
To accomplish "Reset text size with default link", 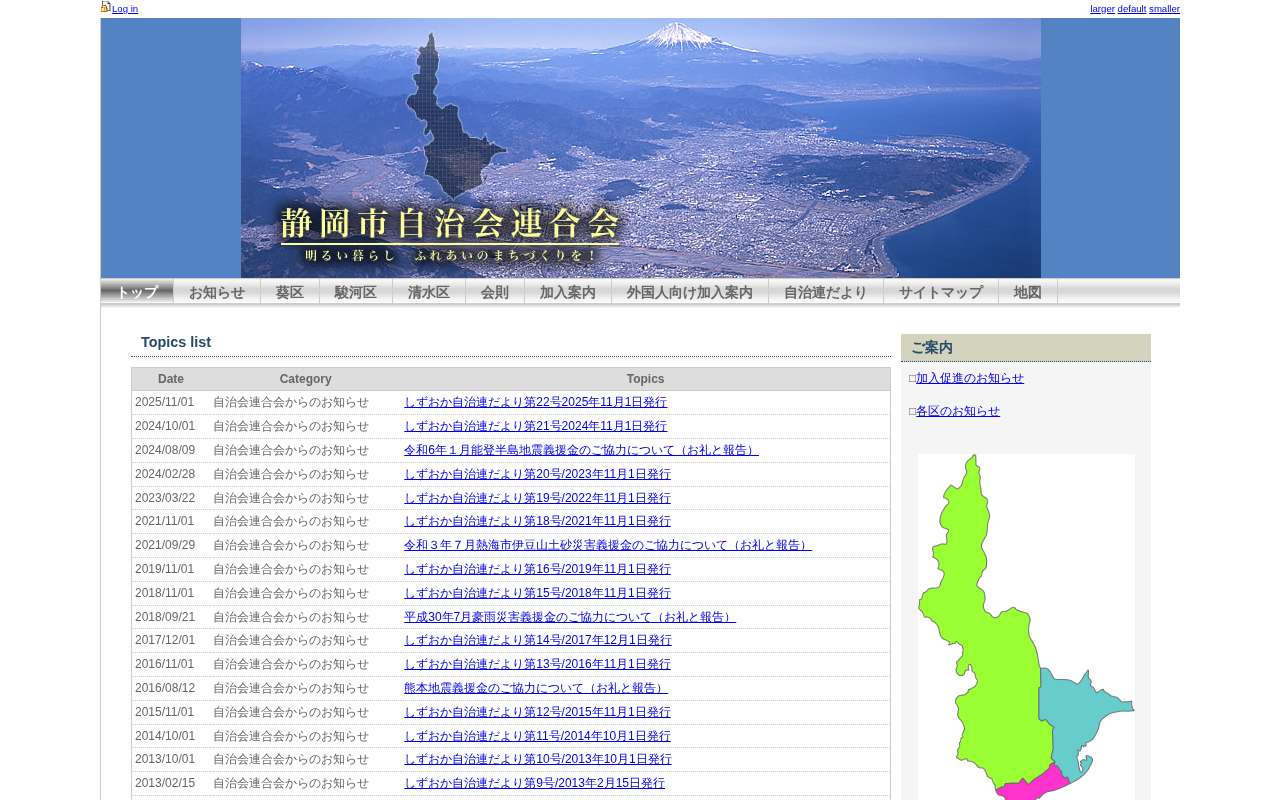I will (x=1132, y=9).
